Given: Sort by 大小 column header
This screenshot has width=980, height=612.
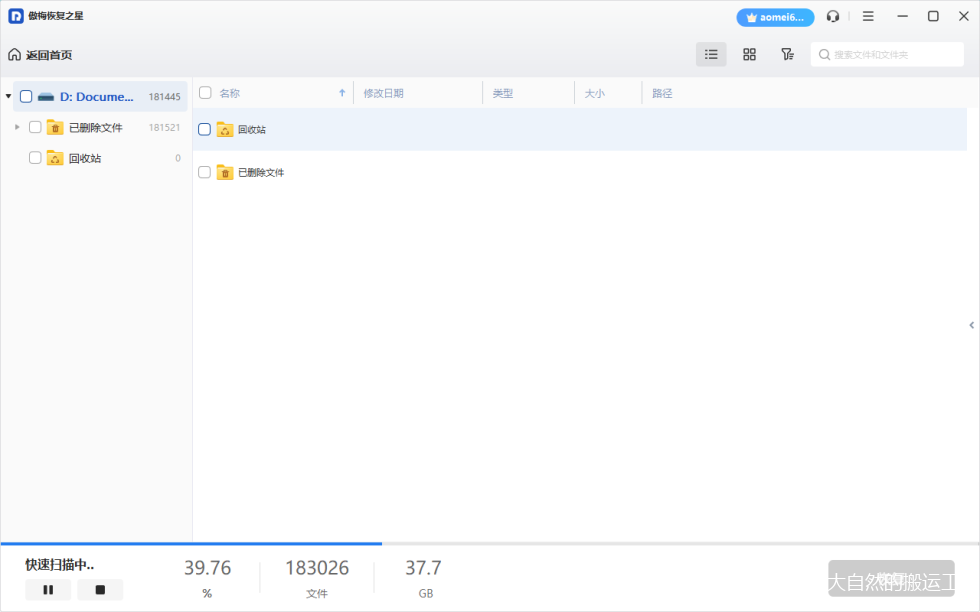Looking at the screenshot, I should [x=594, y=93].
